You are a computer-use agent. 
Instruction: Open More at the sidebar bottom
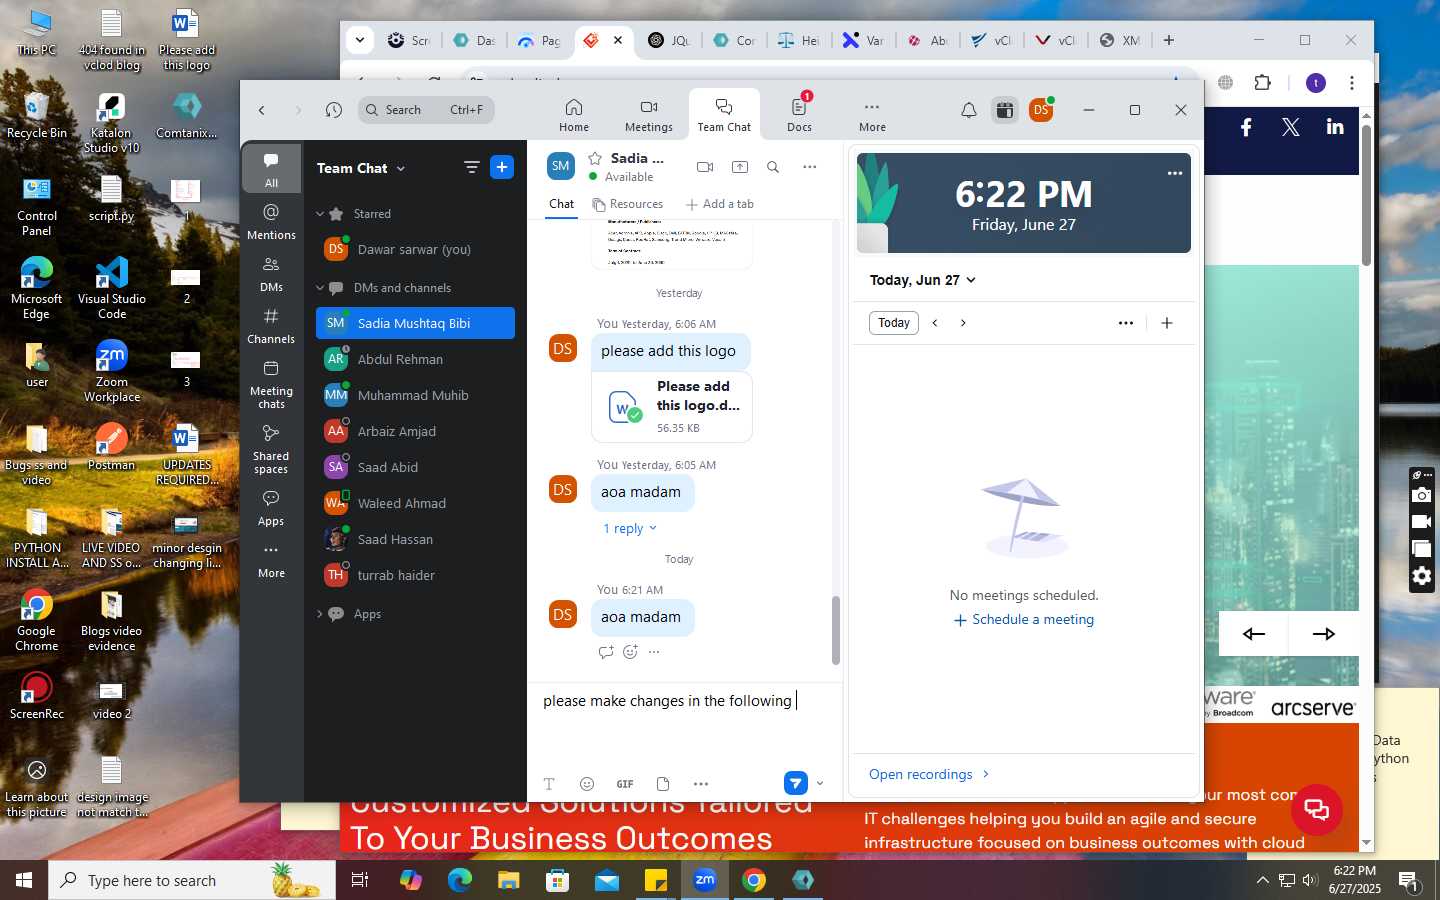(x=271, y=561)
